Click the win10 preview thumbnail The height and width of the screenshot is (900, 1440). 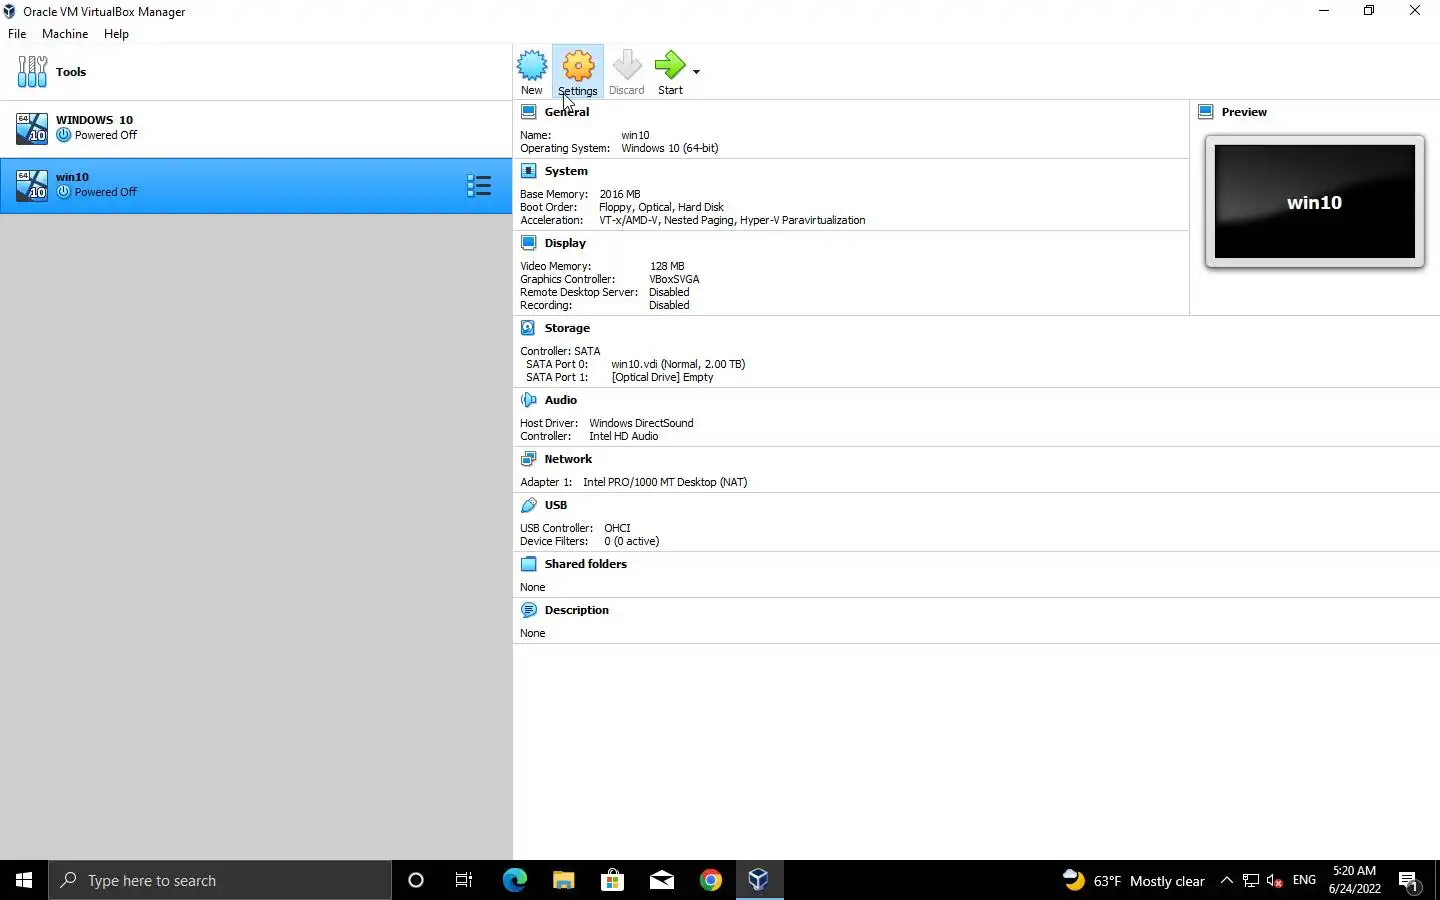coord(1314,202)
